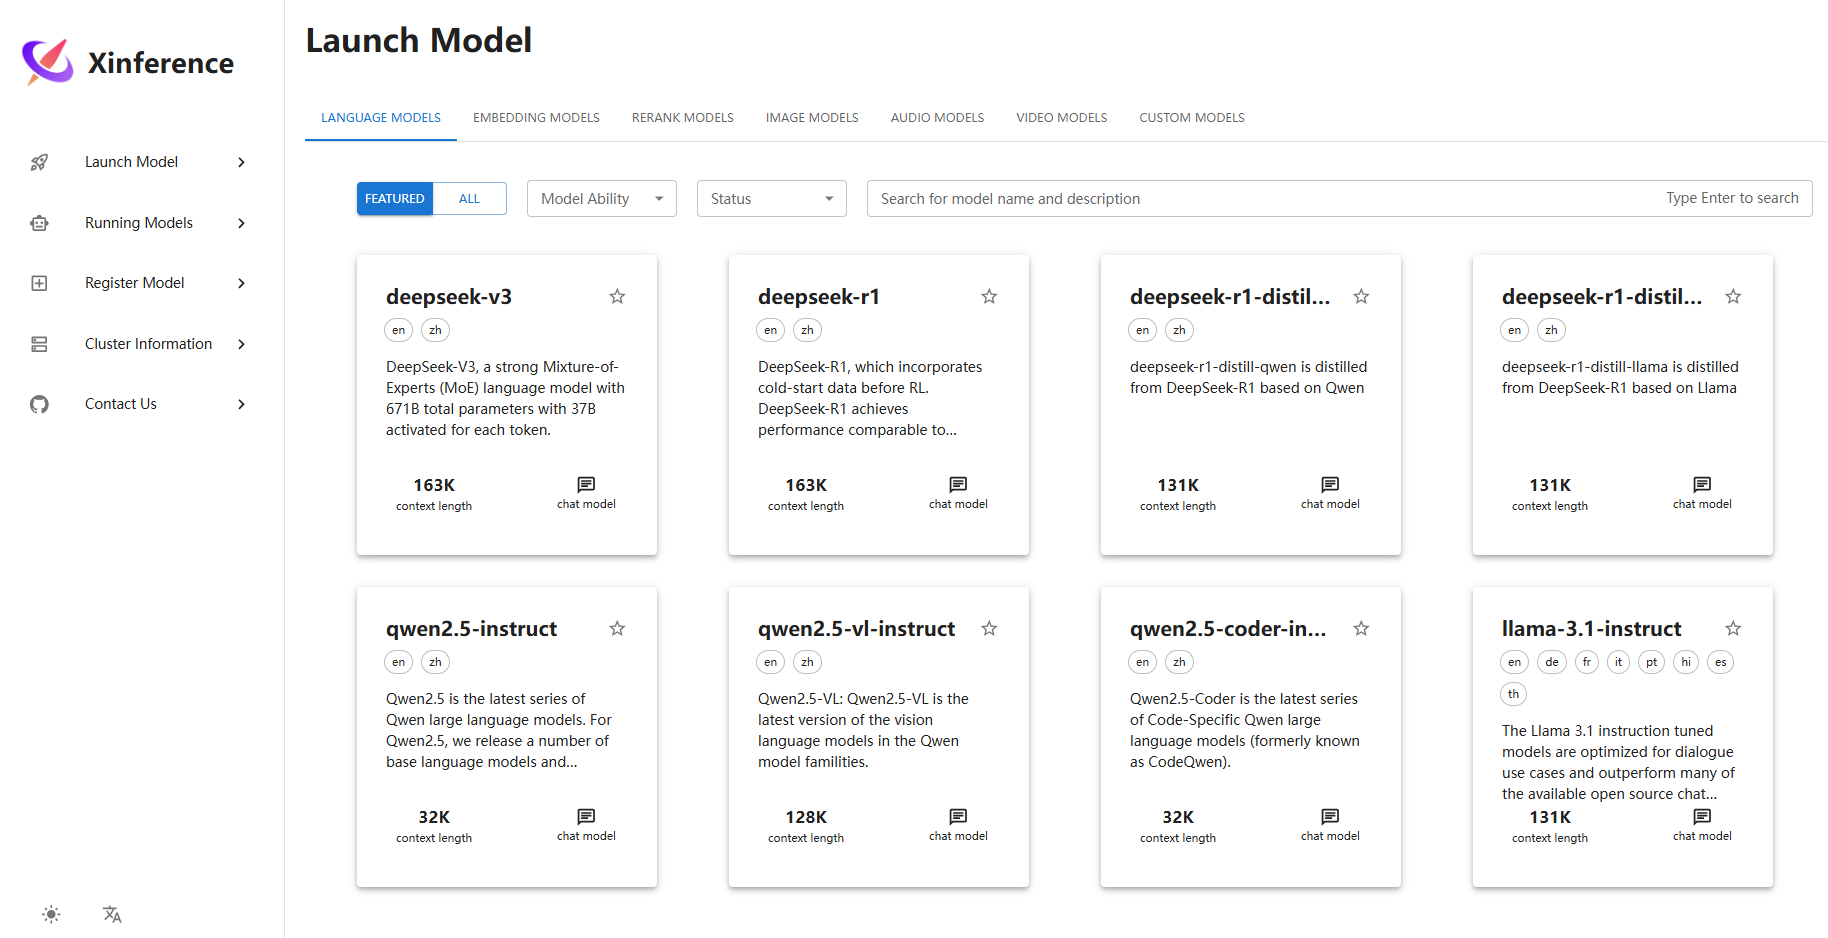
Task: Toggle the light/dark theme sun icon
Action: pyautogui.click(x=52, y=914)
